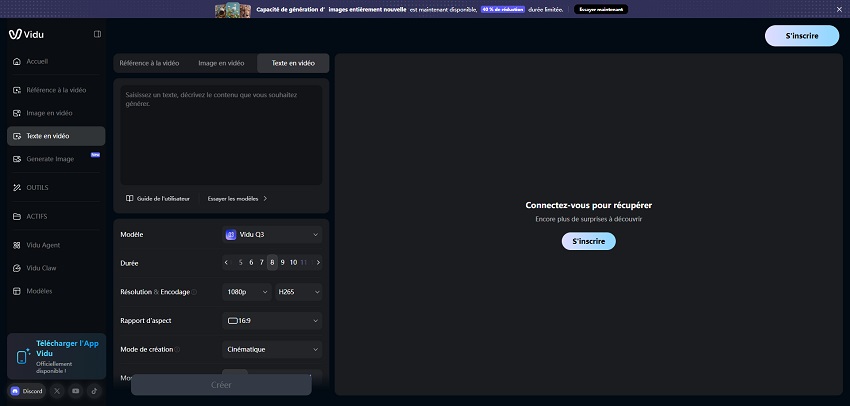This screenshot has height=406, width=850.
Task: Open the YouTube social icon
Action: click(75, 391)
